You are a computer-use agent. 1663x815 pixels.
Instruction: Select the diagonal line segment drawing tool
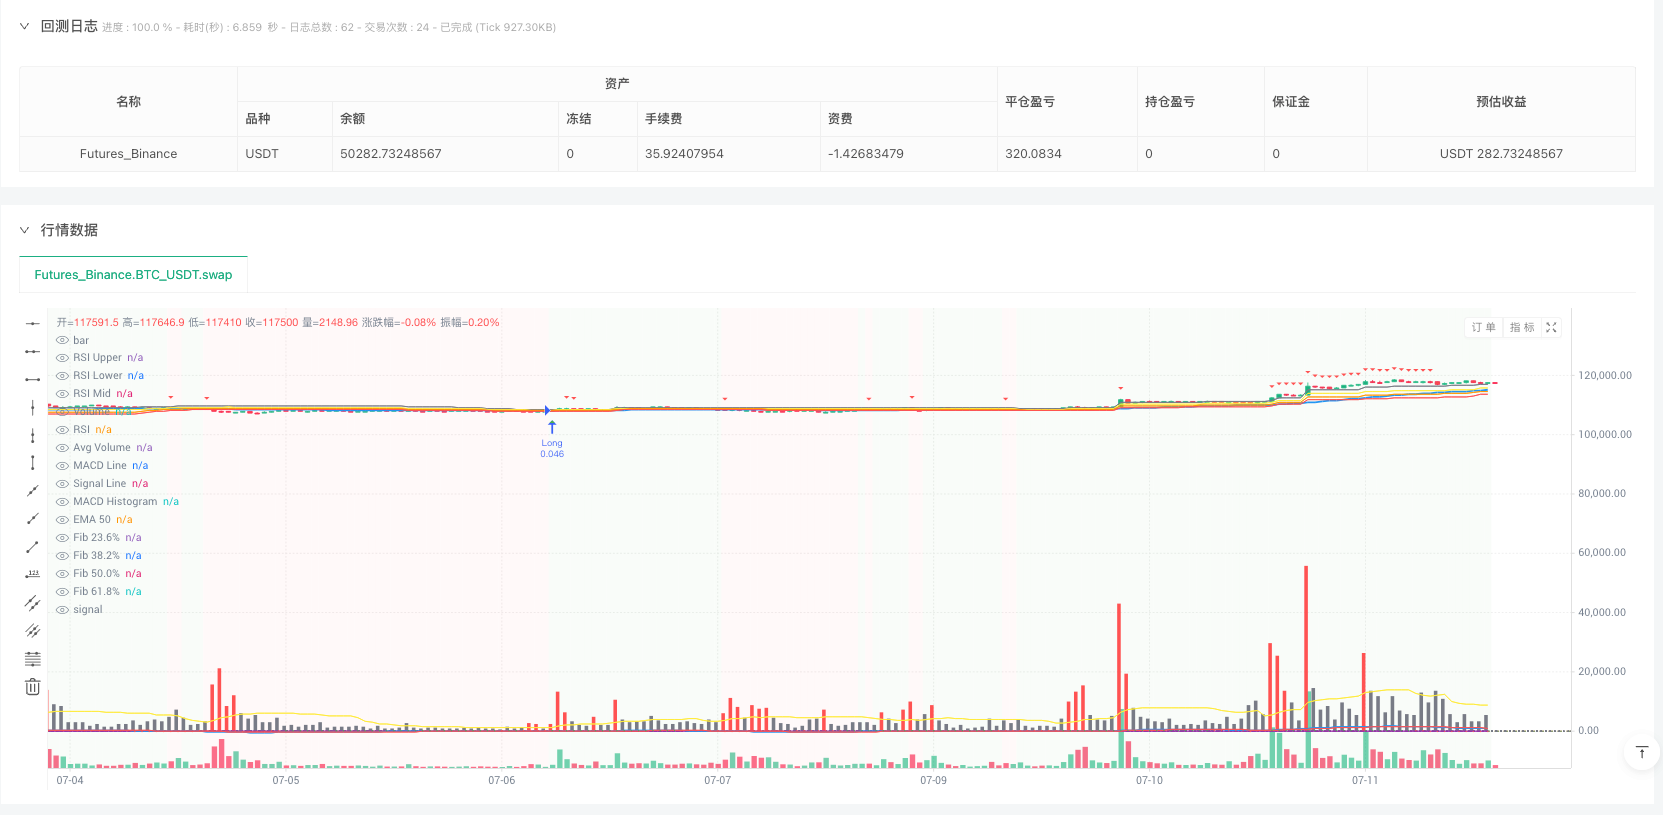(32, 547)
